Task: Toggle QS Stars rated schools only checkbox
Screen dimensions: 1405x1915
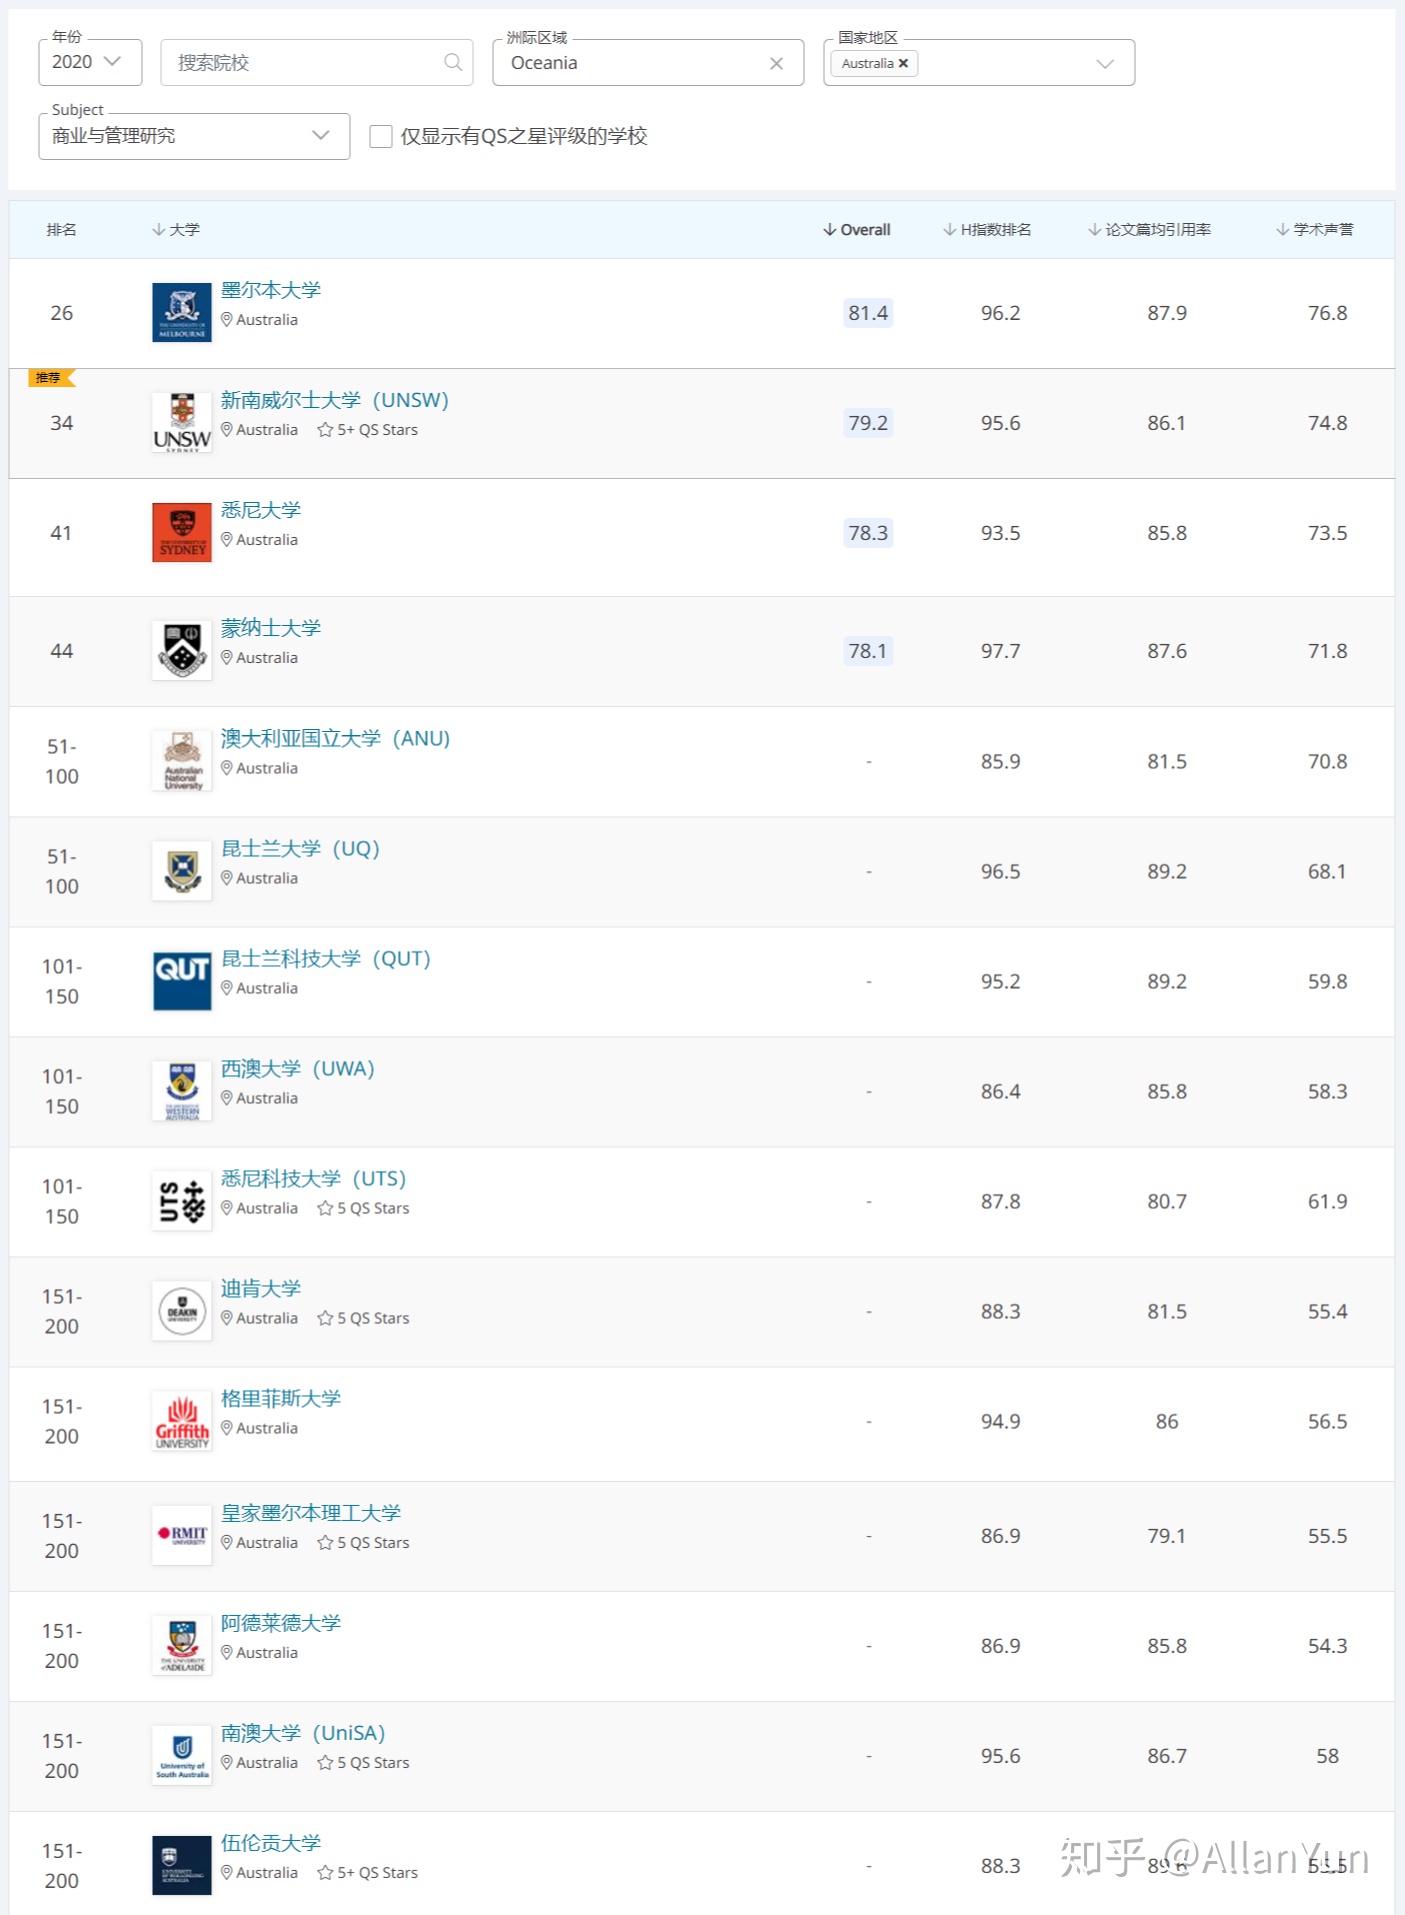Action: pyautogui.click(x=381, y=136)
